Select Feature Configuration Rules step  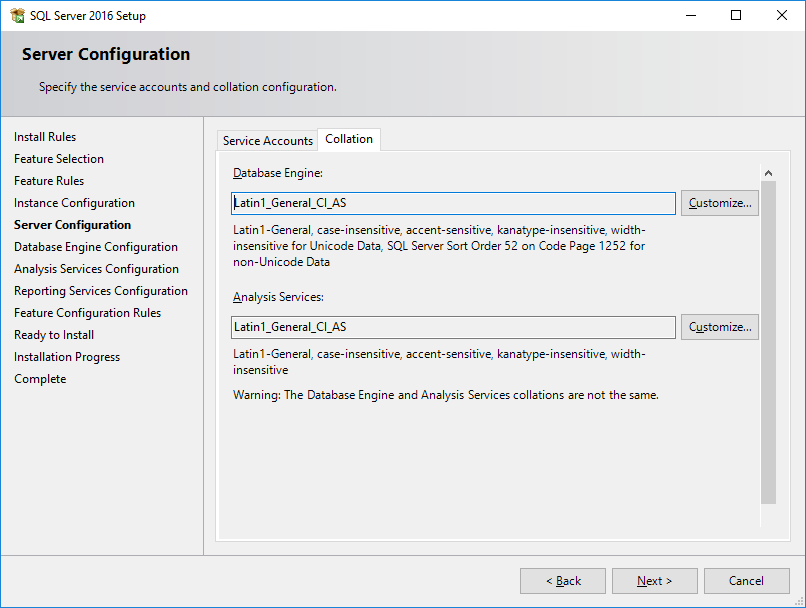click(87, 313)
